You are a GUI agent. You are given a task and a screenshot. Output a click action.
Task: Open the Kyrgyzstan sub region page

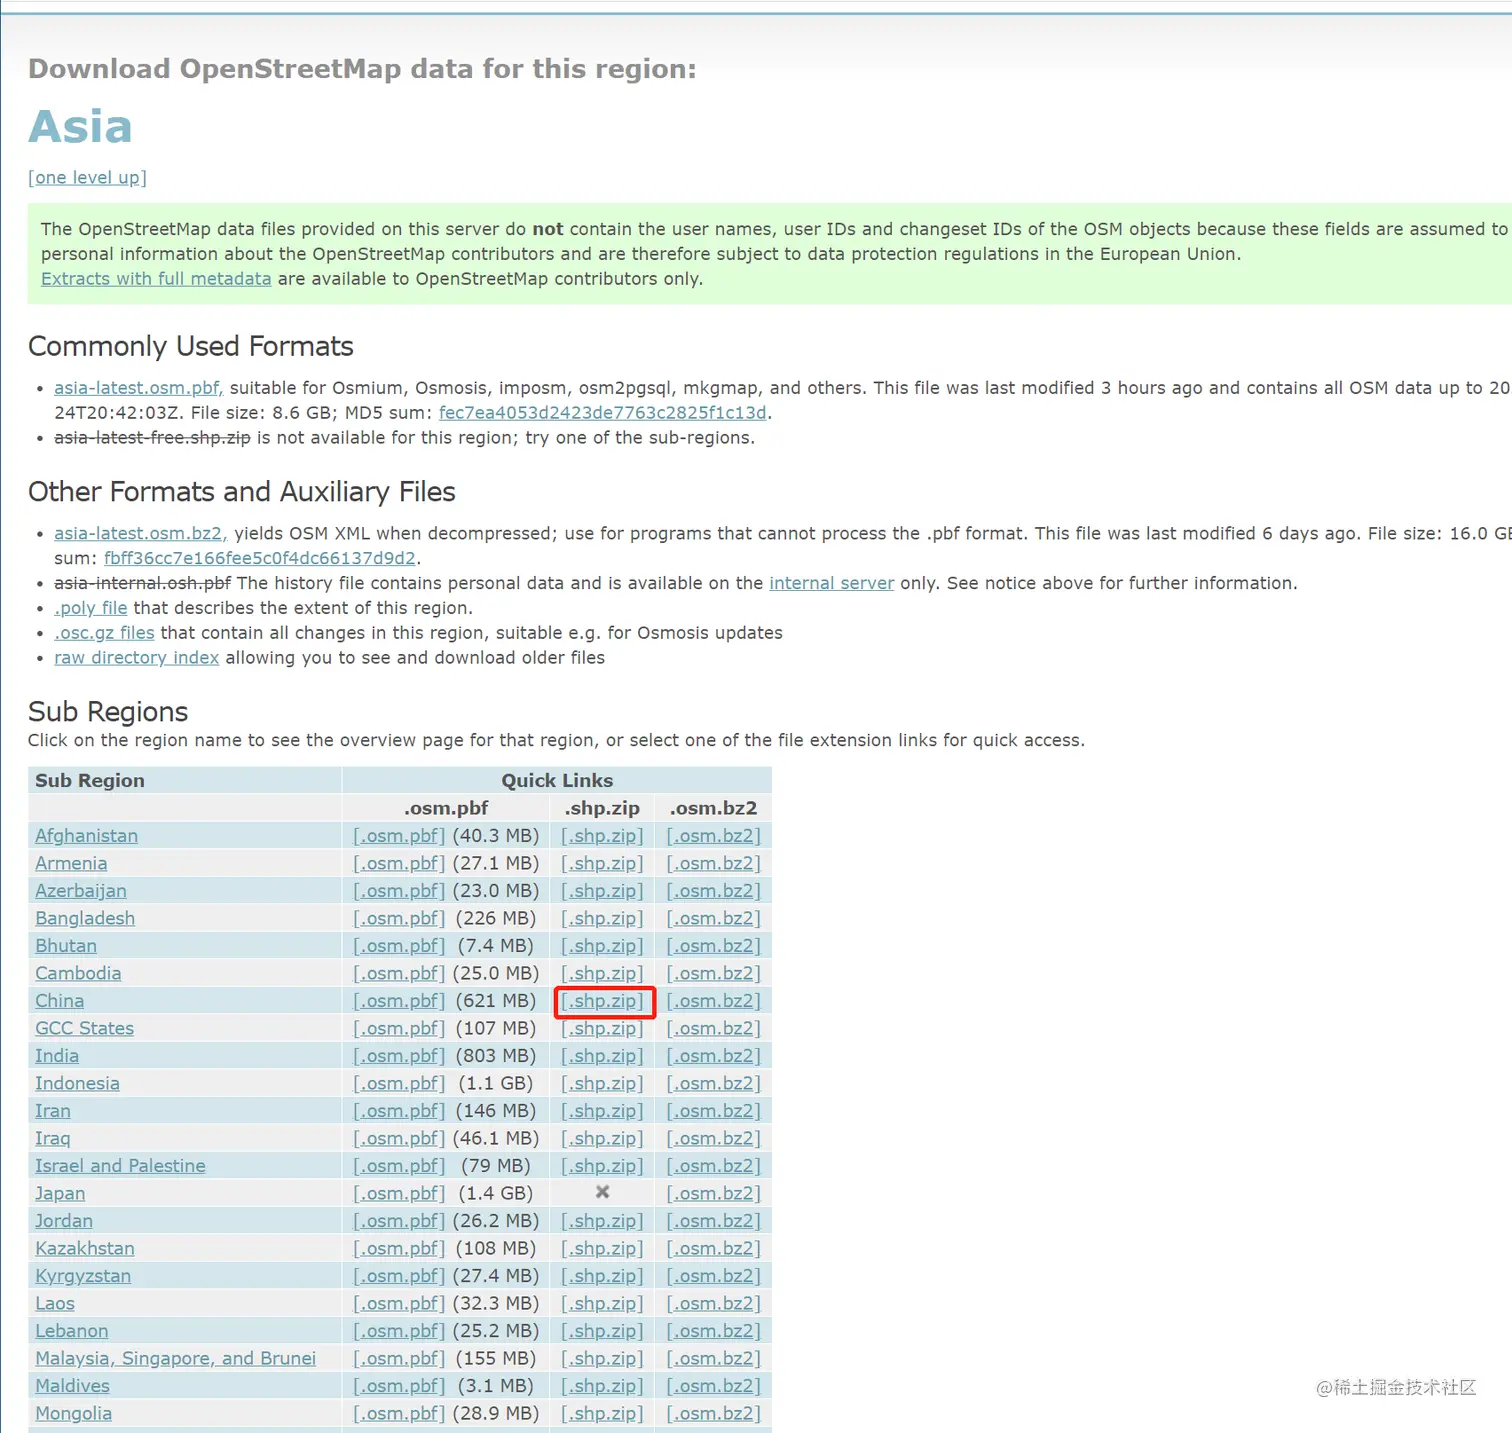(x=83, y=1276)
